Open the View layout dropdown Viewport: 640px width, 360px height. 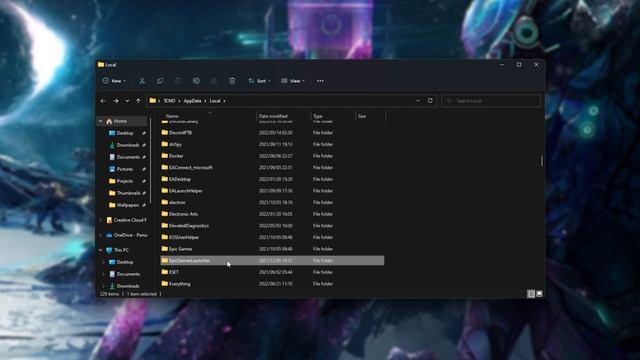pyautogui.click(x=293, y=81)
